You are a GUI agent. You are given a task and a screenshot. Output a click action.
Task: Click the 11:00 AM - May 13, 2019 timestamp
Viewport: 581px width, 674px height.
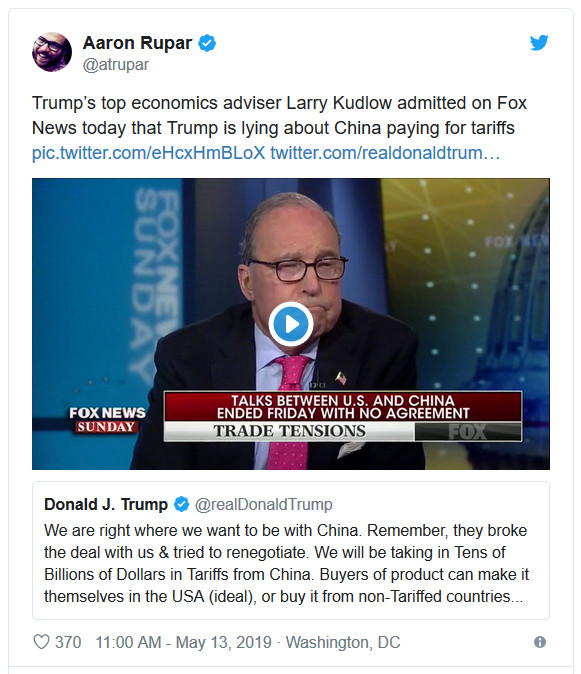[x=183, y=643]
